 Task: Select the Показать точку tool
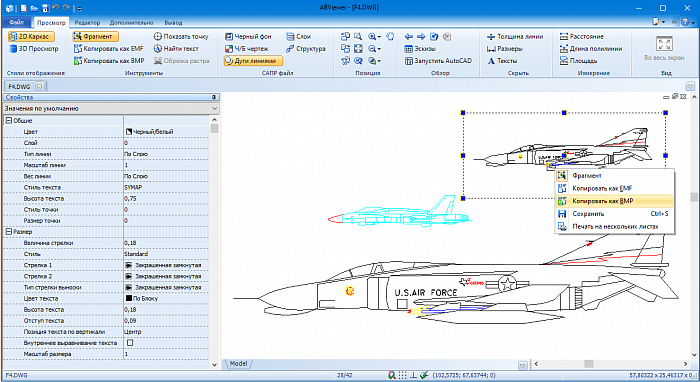pos(181,37)
